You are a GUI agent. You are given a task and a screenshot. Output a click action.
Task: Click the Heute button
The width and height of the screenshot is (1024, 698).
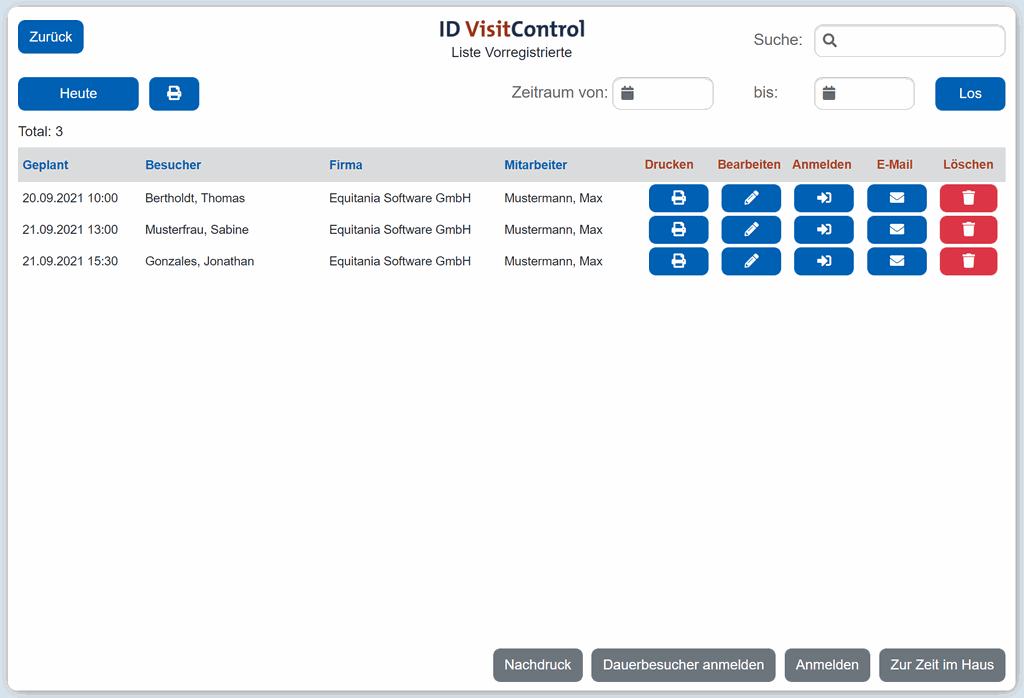pyautogui.click(x=78, y=94)
